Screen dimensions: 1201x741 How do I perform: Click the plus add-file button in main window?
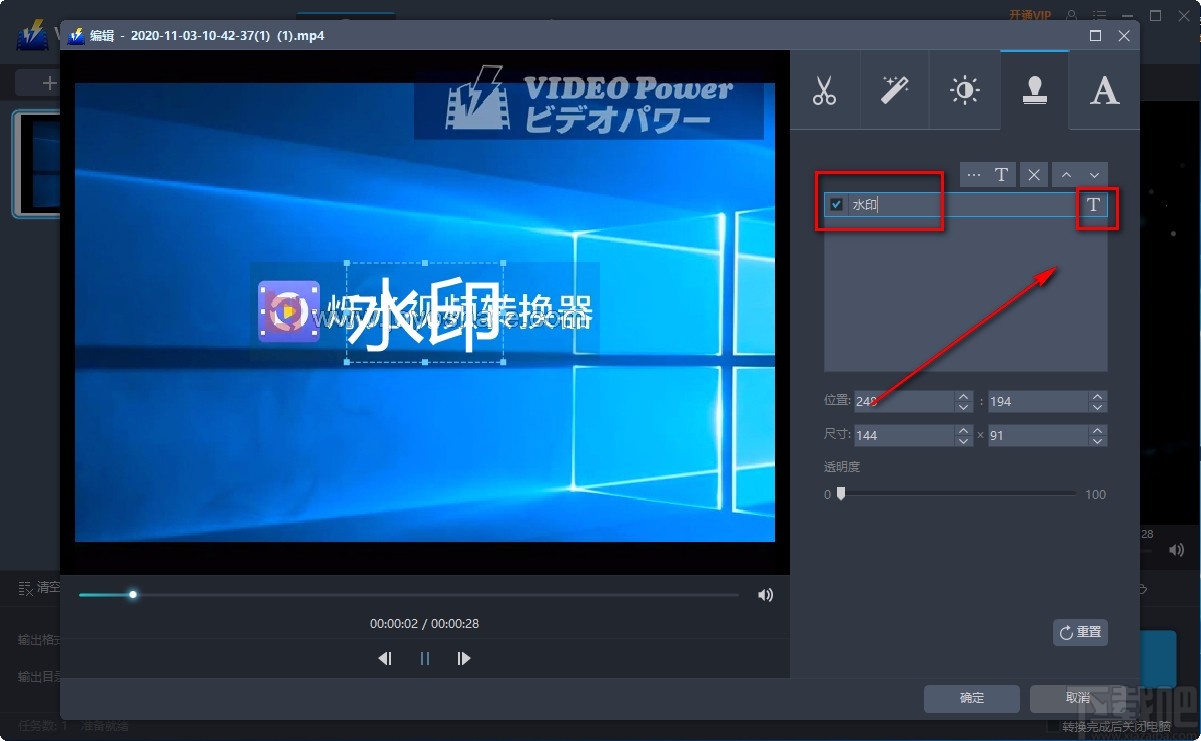[49, 82]
